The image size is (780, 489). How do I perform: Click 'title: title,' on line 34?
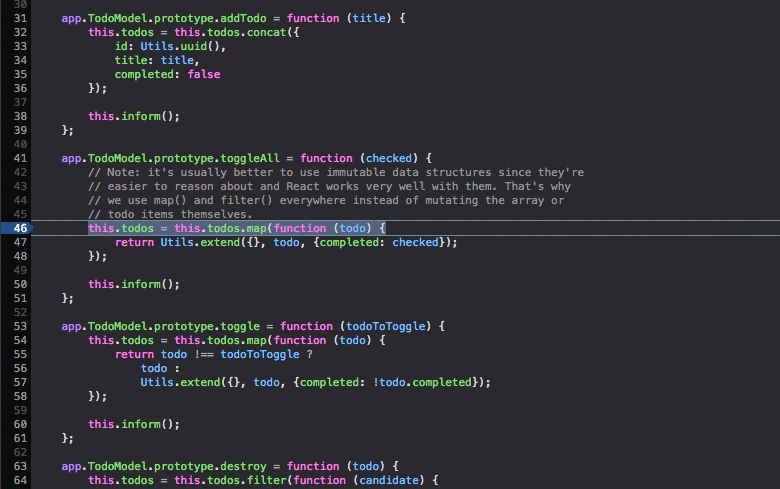(x=157, y=60)
